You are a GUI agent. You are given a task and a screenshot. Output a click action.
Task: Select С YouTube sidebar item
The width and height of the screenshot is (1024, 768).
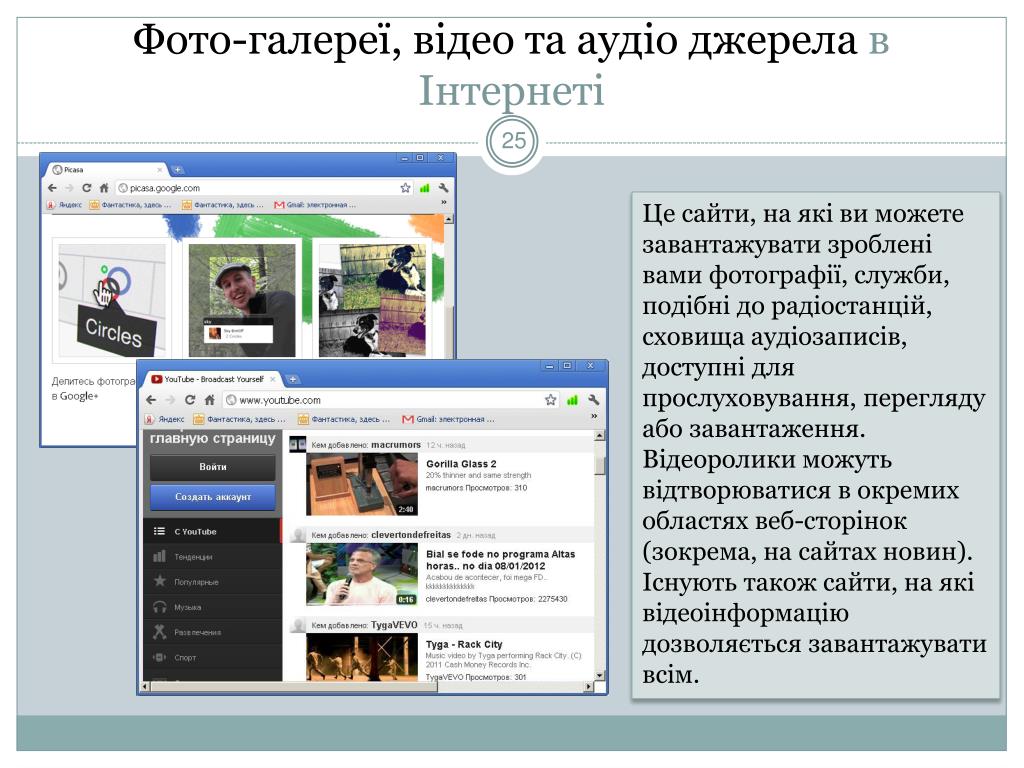213,532
